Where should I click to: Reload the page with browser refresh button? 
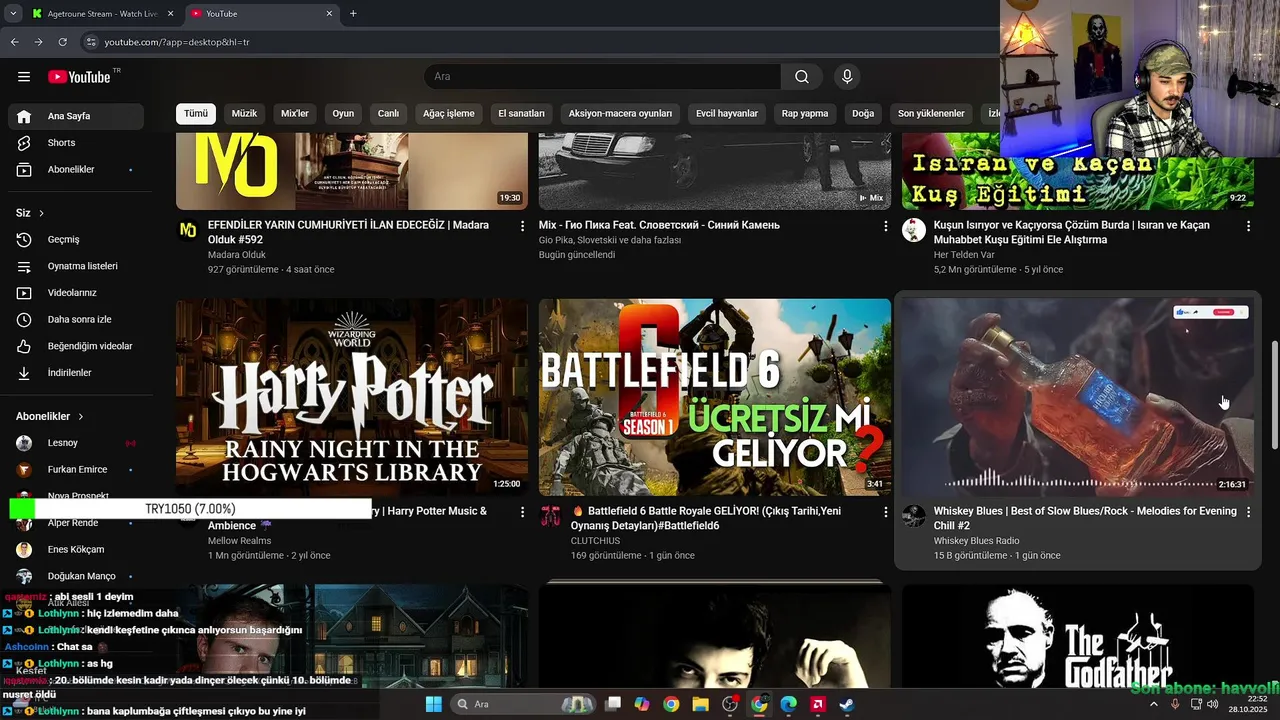(x=62, y=42)
